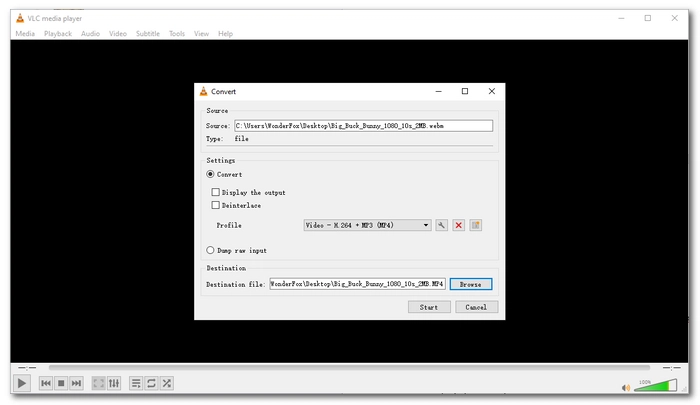Image resolution: width=700 pixels, height=405 pixels.
Task: Toggle the playlist view icon
Action: [x=135, y=383]
